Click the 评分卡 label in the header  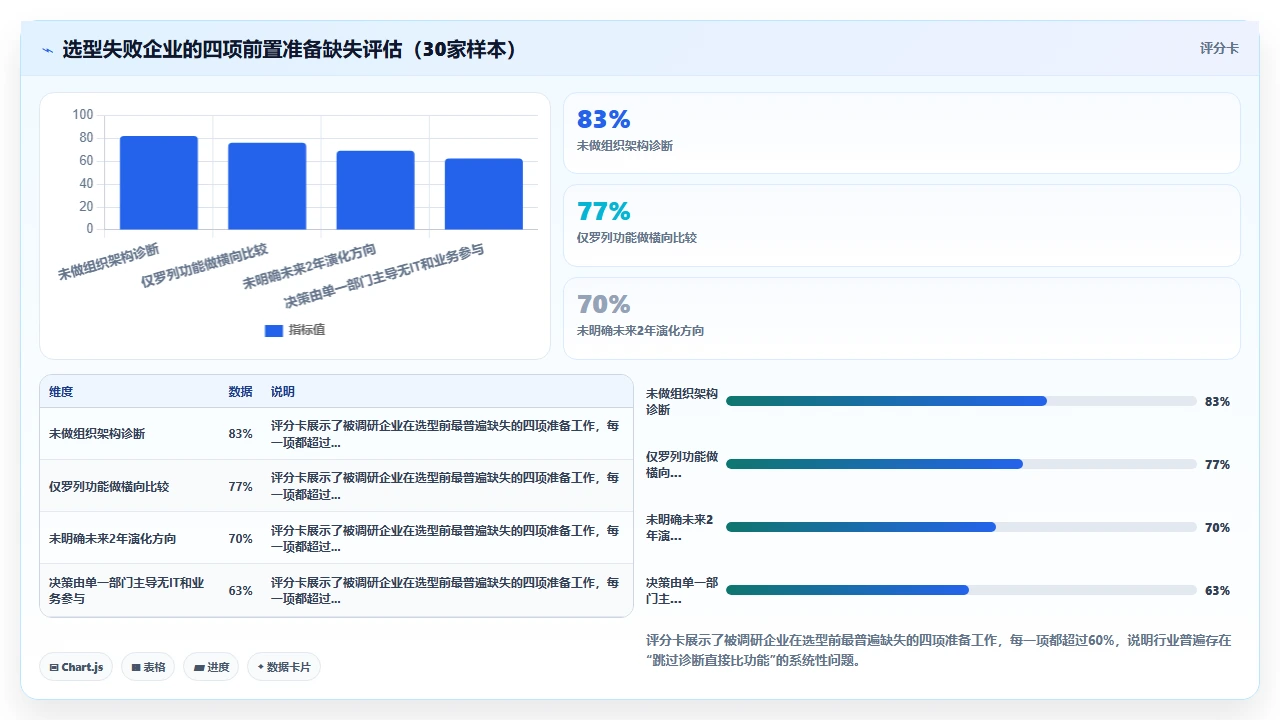pyautogui.click(x=1219, y=48)
